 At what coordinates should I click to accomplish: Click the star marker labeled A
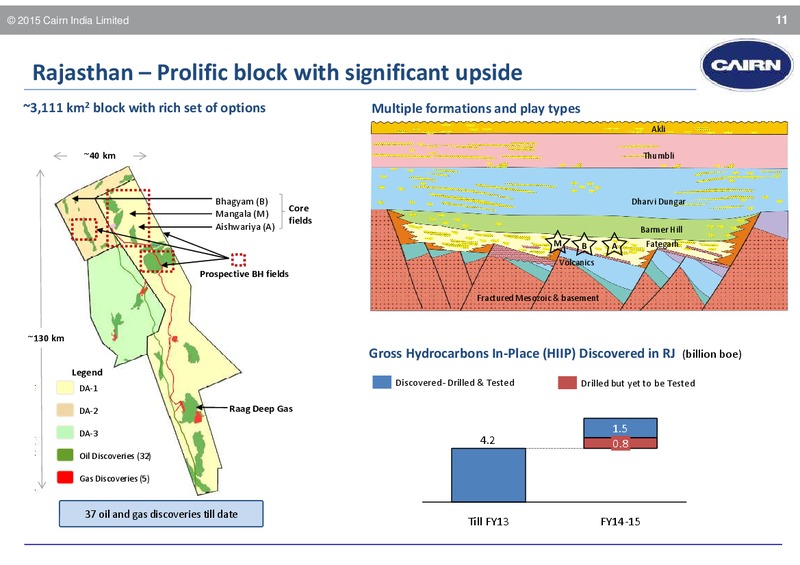coord(614,245)
